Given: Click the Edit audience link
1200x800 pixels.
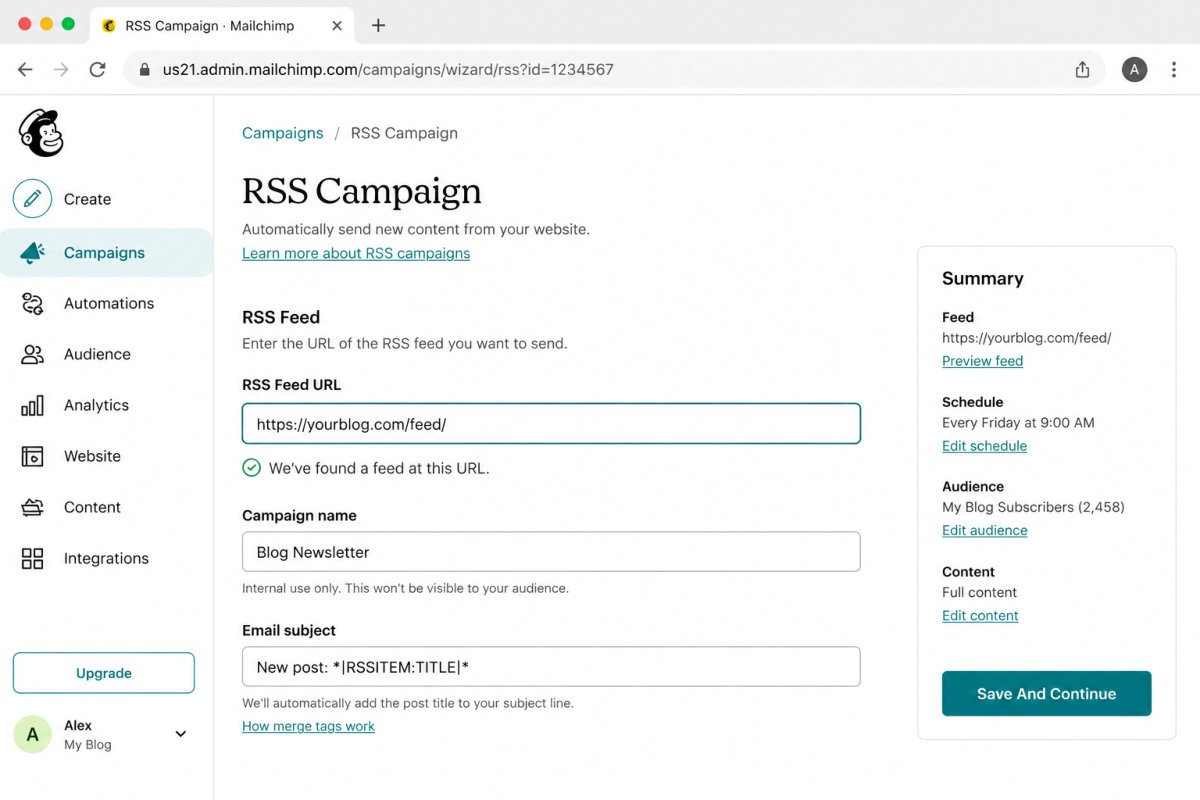Looking at the screenshot, I should tap(985, 531).
